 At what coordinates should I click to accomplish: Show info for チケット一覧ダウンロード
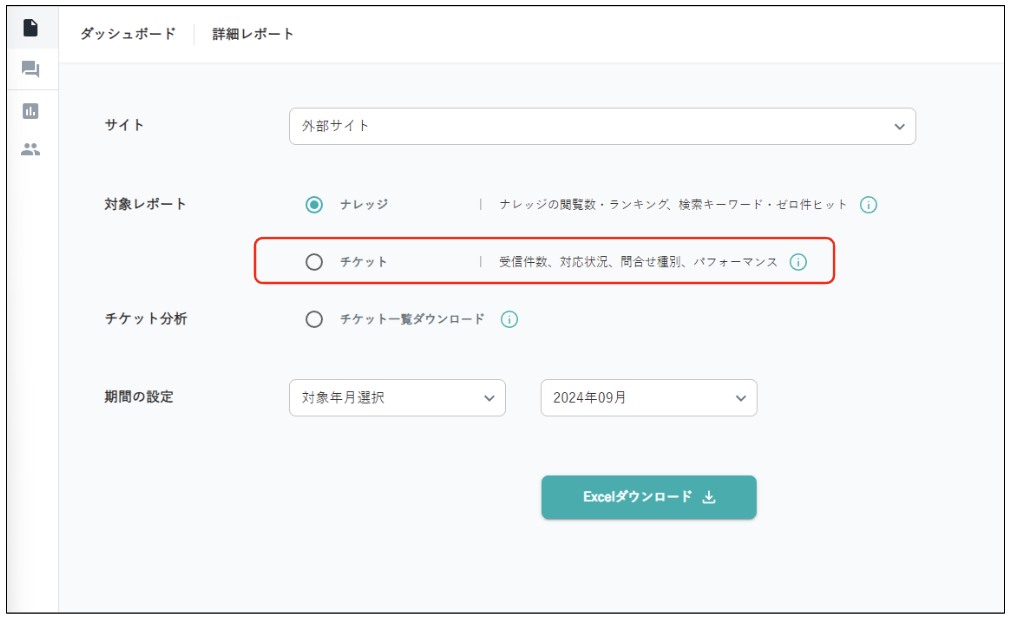509,319
